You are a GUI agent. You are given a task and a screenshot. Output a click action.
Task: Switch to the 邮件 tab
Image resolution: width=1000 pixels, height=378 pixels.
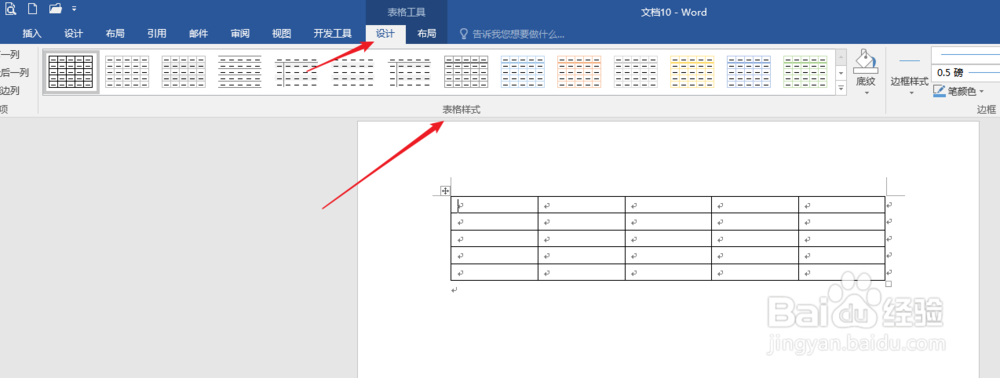198,34
